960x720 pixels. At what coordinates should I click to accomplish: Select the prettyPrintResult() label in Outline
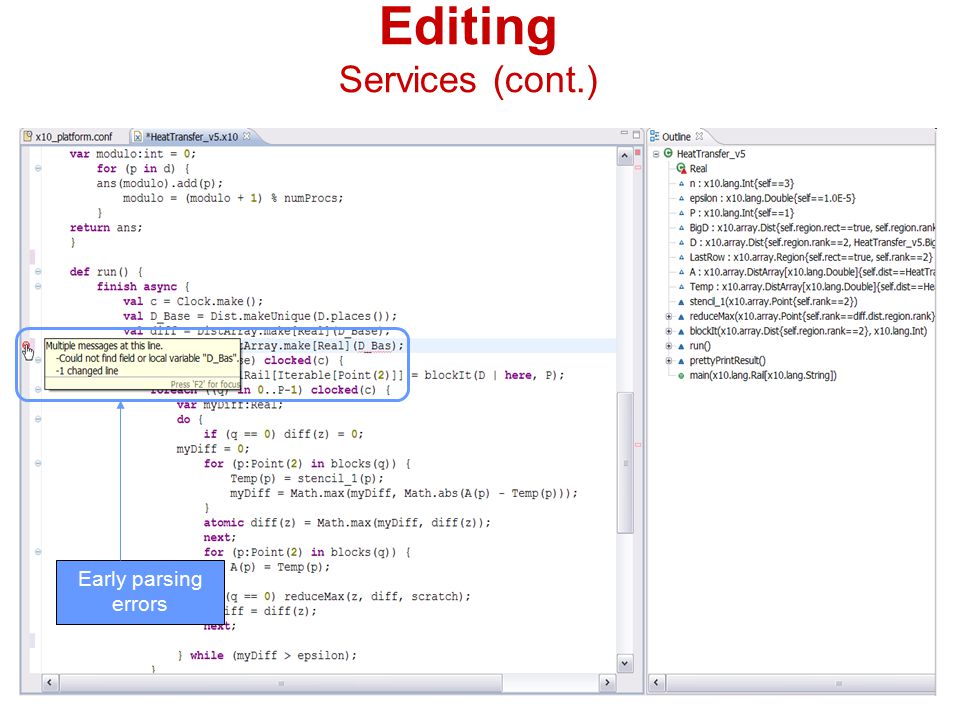[727, 361]
